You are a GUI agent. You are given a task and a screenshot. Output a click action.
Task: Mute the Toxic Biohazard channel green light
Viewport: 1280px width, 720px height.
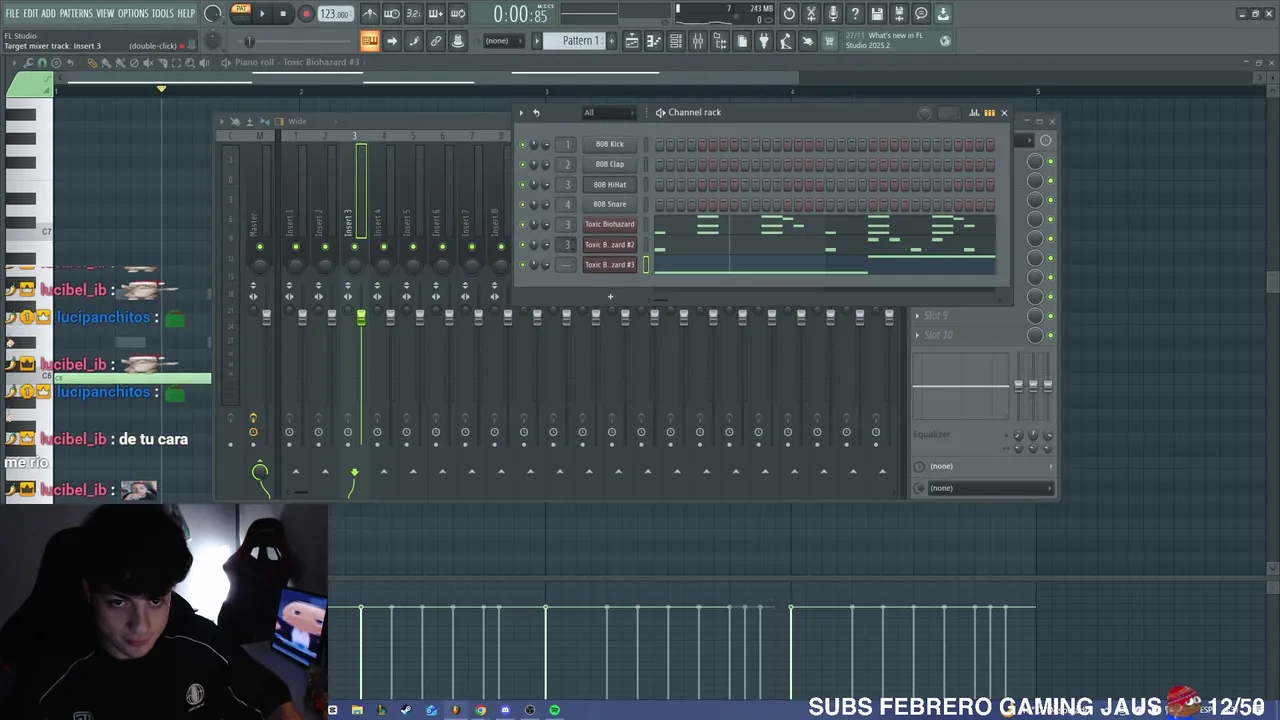point(522,224)
